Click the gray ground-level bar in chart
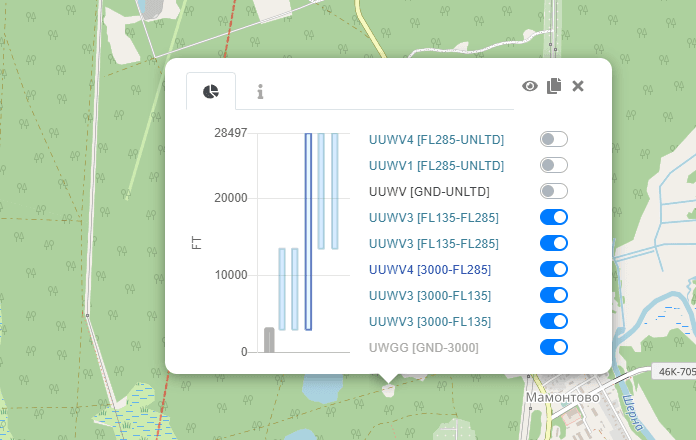696x440 pixels. [269, 340]
